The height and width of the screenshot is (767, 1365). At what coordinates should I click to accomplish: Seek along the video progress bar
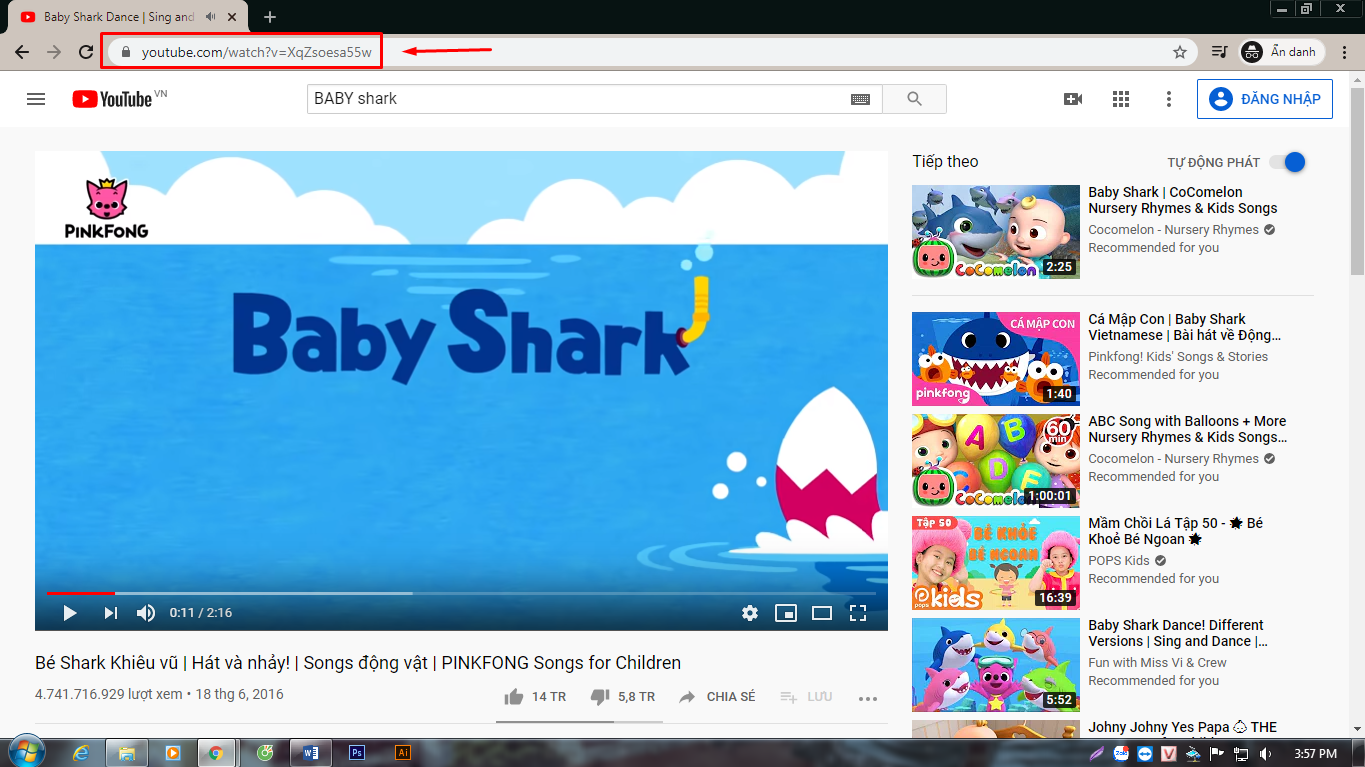(461, 593)
